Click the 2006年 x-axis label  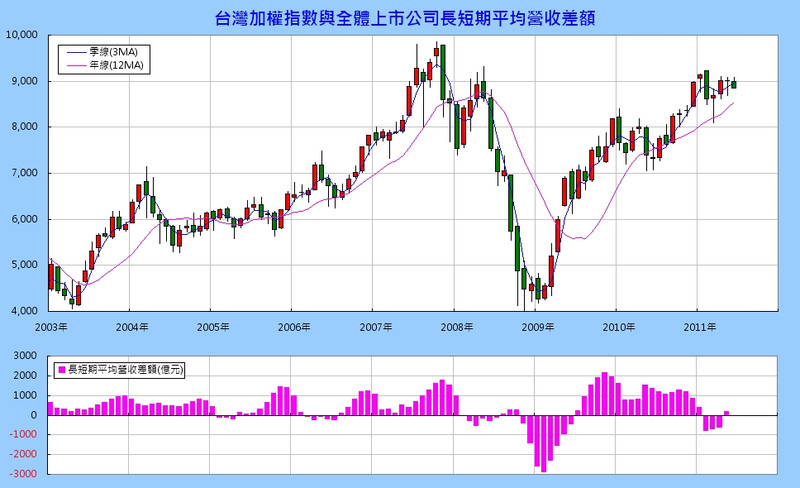(294, 327)
